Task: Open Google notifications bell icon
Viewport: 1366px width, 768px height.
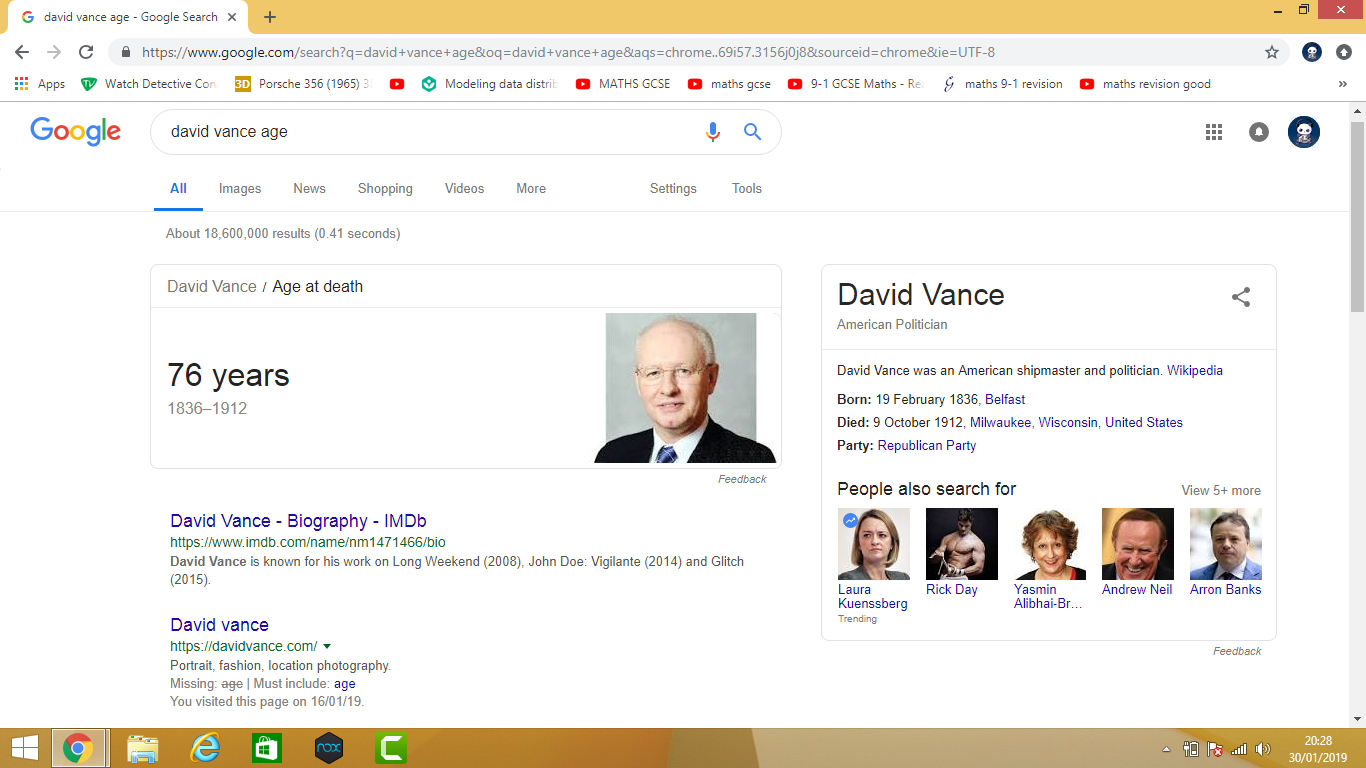Action: pyautogui.click(x=1259, y=132)
